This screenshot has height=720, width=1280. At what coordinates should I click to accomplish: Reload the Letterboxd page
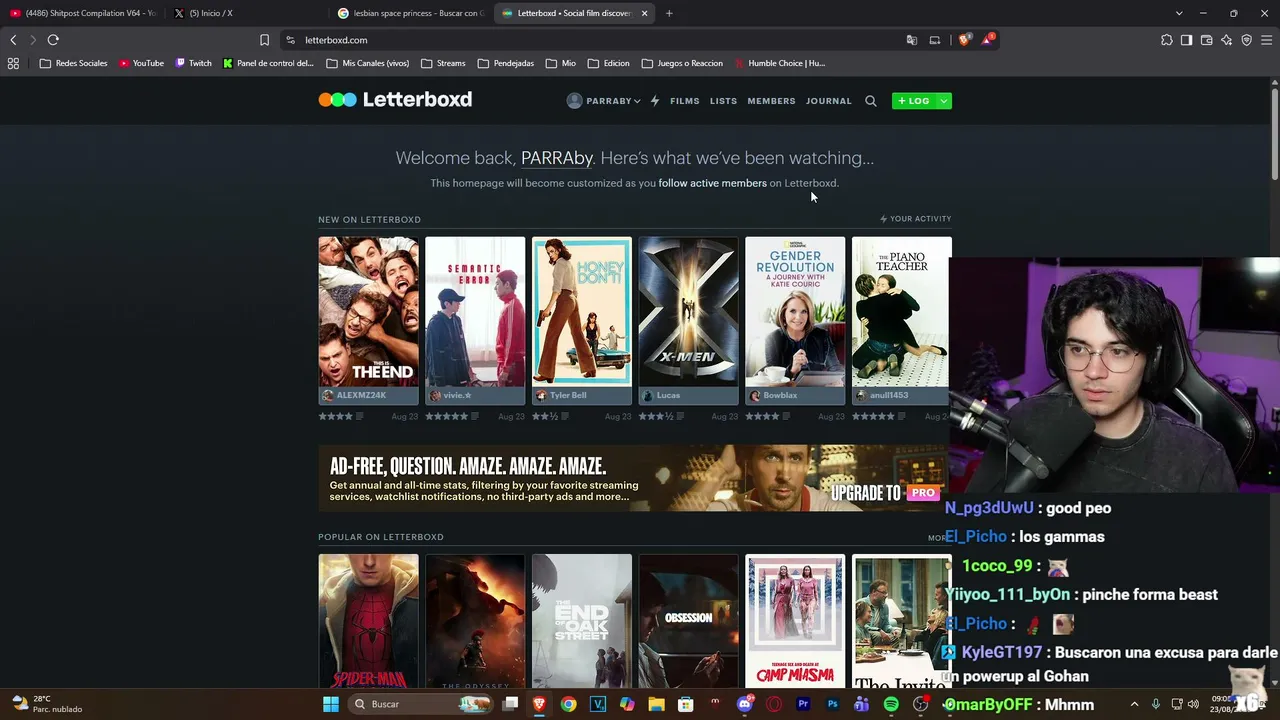point(53,40)
